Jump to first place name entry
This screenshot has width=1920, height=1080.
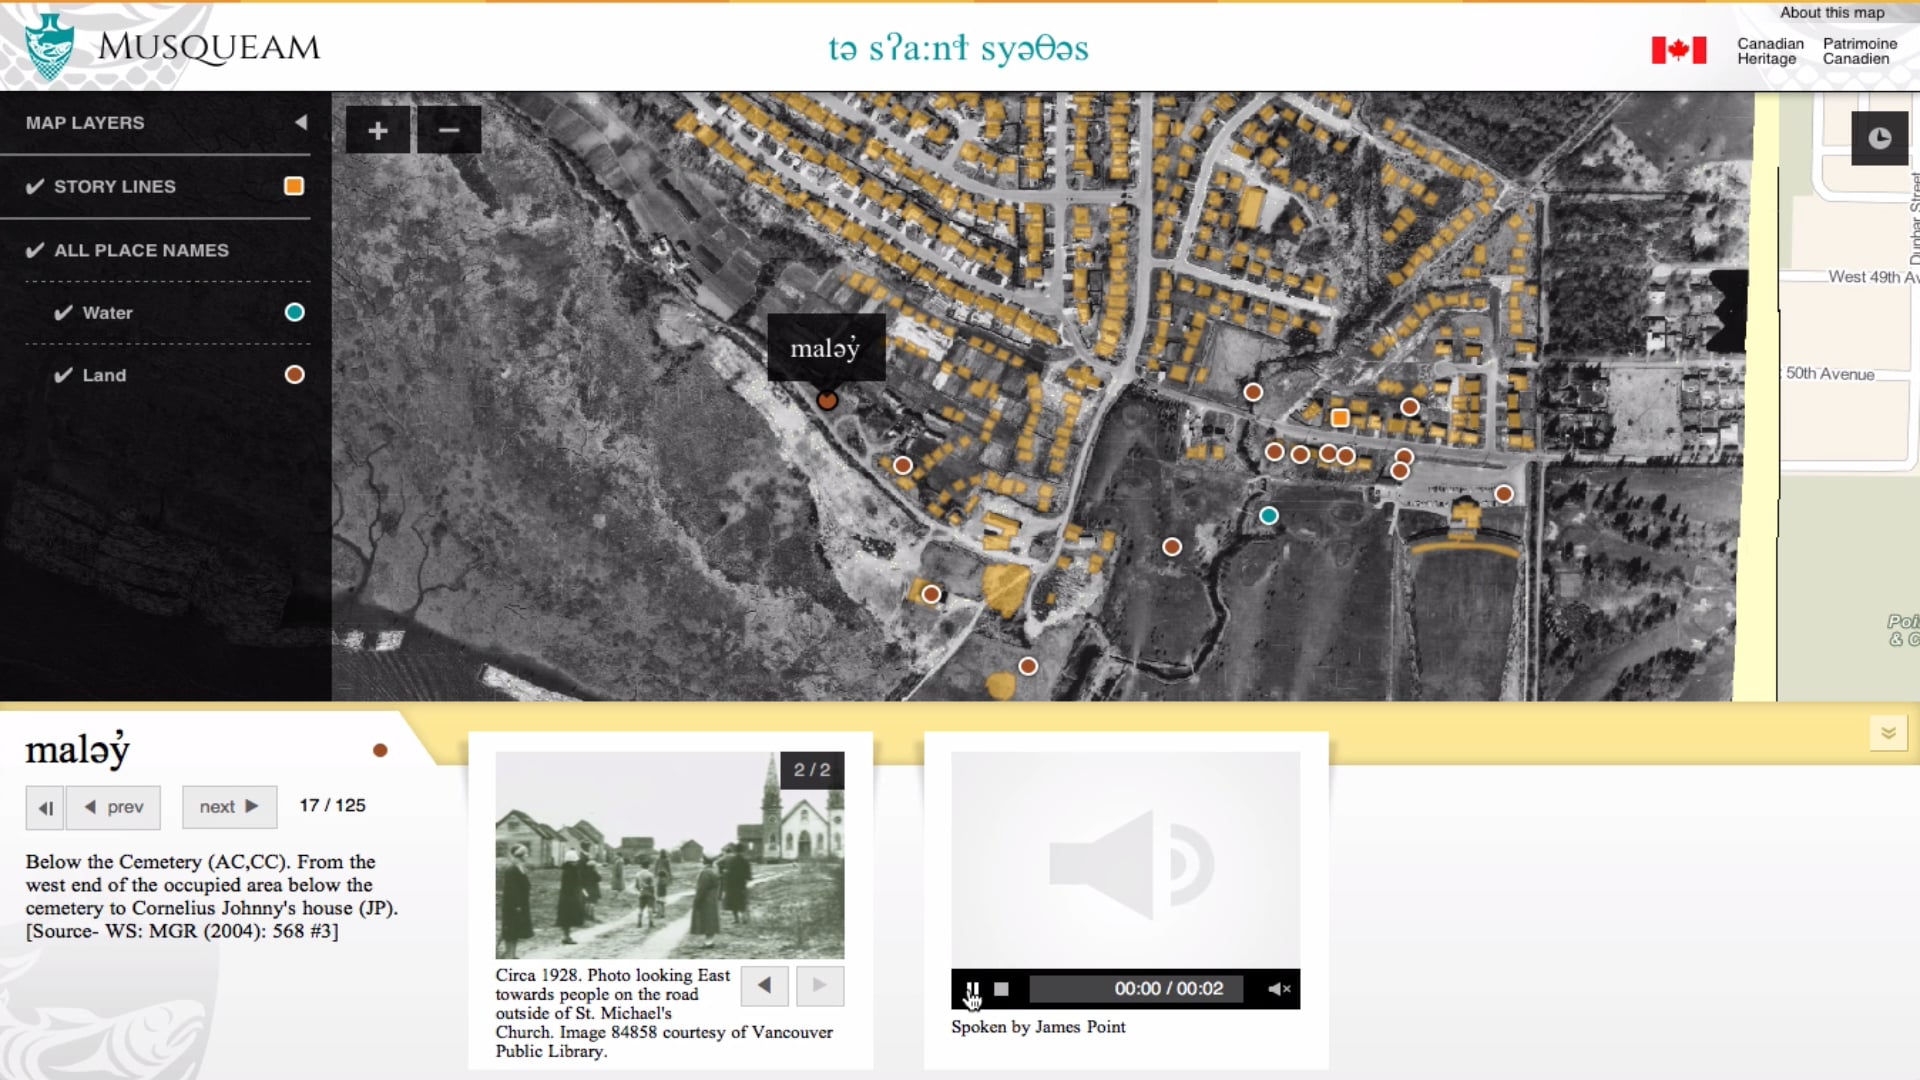45,807
